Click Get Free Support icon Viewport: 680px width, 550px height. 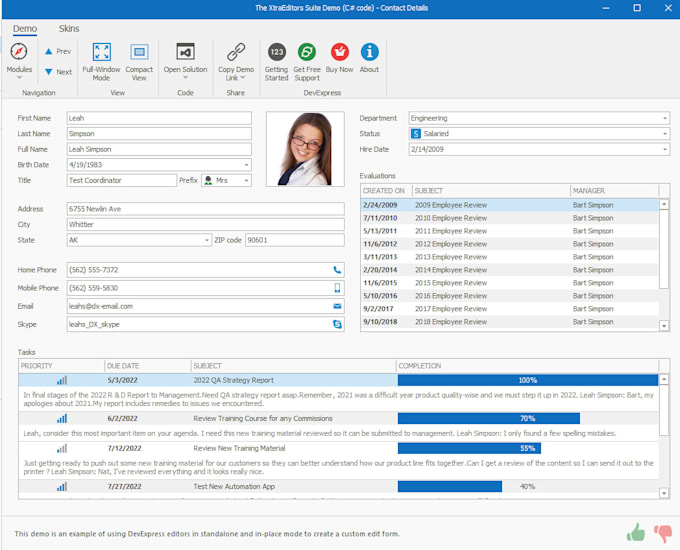[x=307, y=52]
